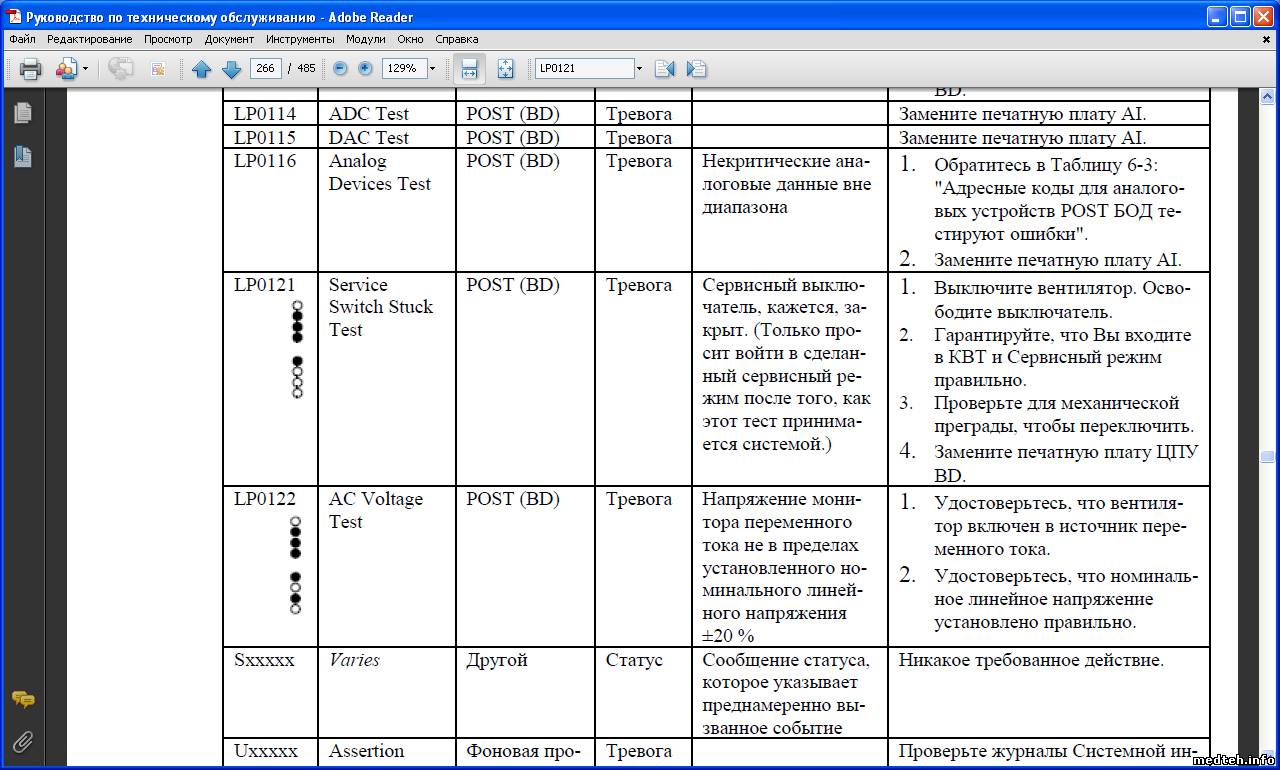Viewport: 1280px width, 770px height.
Task: Go to previous page with up arrow
Action: coord(202,69)
